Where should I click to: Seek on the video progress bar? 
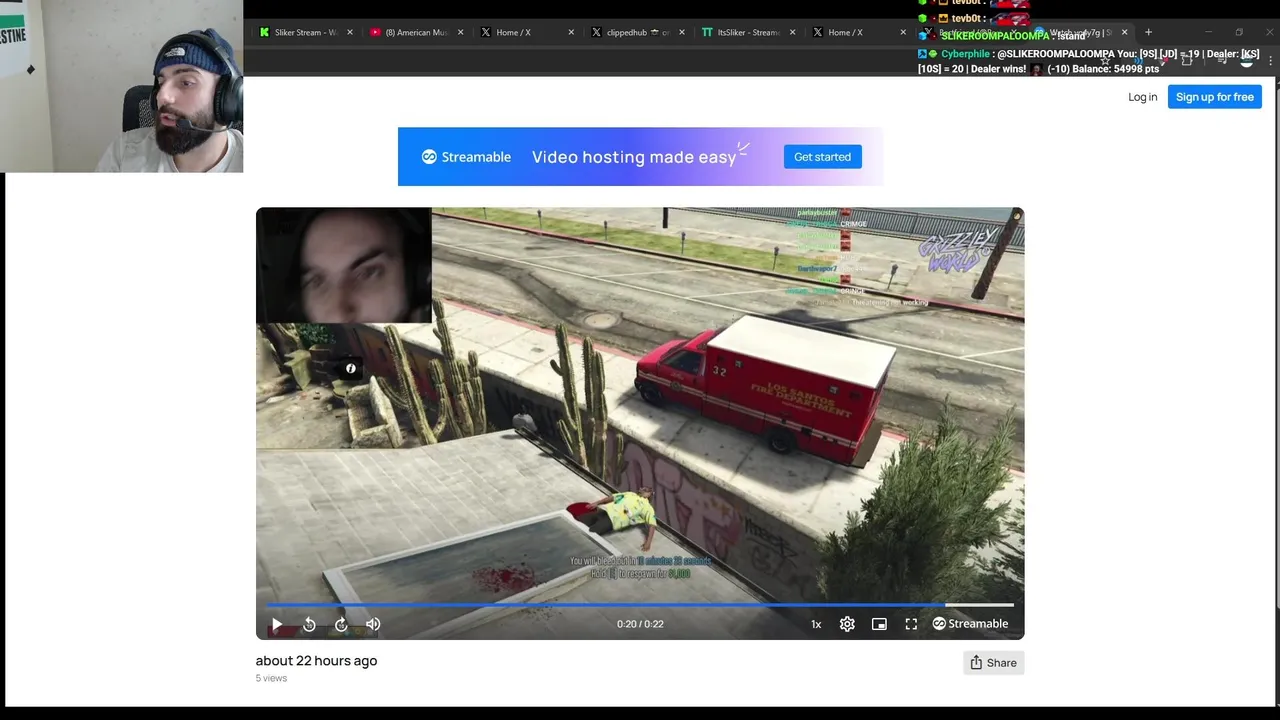click(640, 605)
